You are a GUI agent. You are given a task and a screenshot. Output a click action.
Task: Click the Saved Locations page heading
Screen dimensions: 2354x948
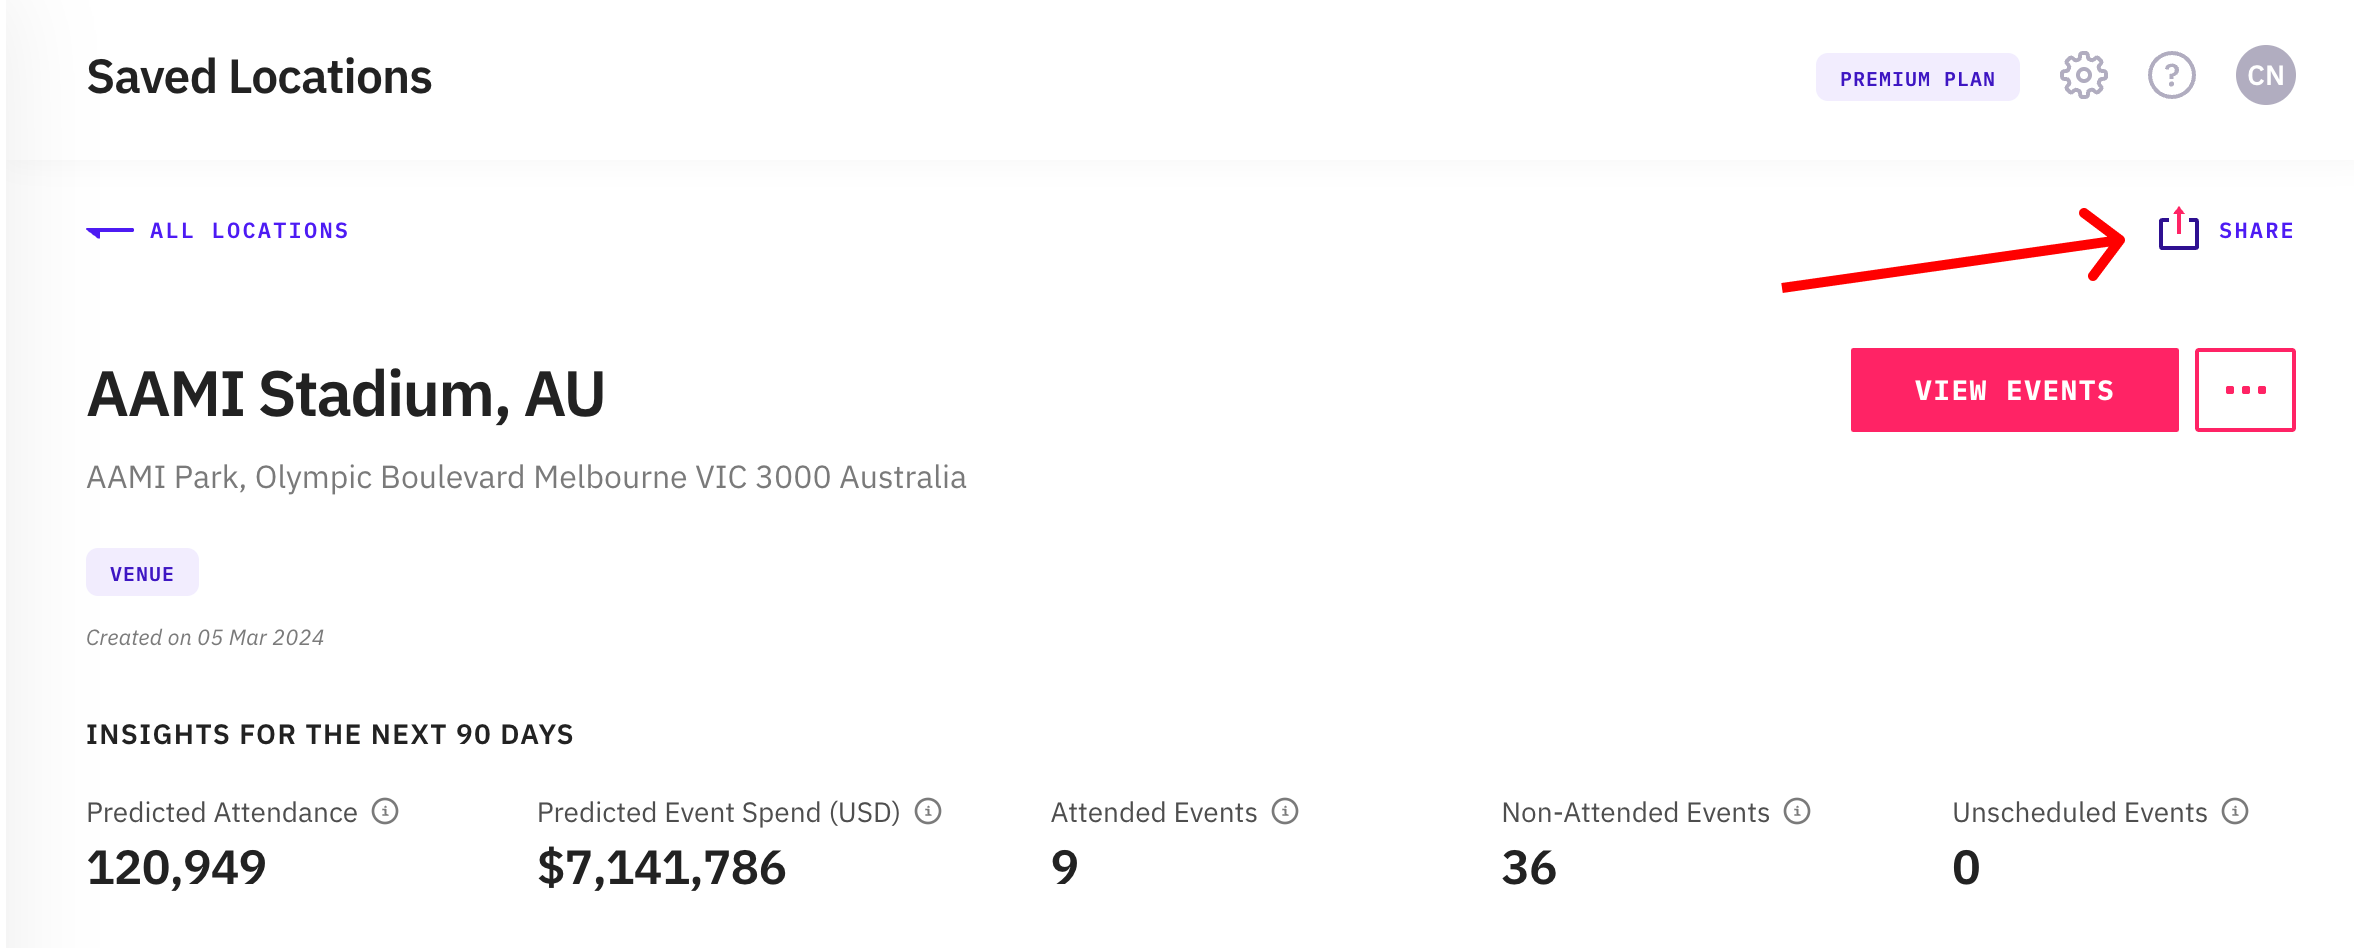(x=259, y=77)
